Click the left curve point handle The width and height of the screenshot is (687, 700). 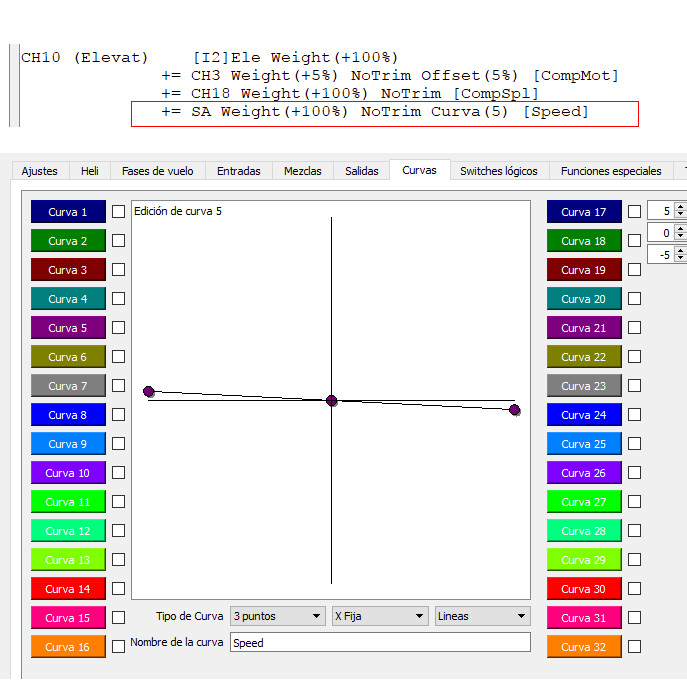(149, 391)
